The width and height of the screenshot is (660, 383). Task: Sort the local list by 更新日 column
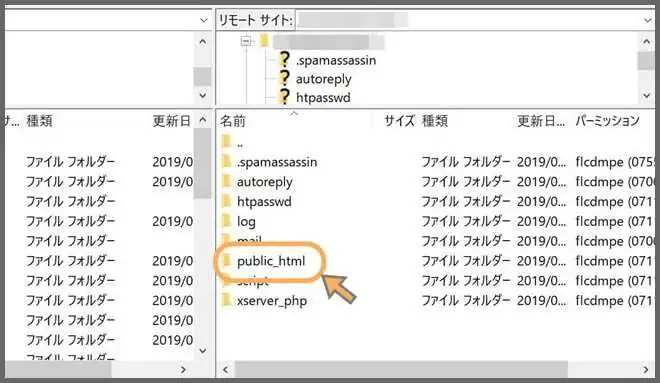172,121
